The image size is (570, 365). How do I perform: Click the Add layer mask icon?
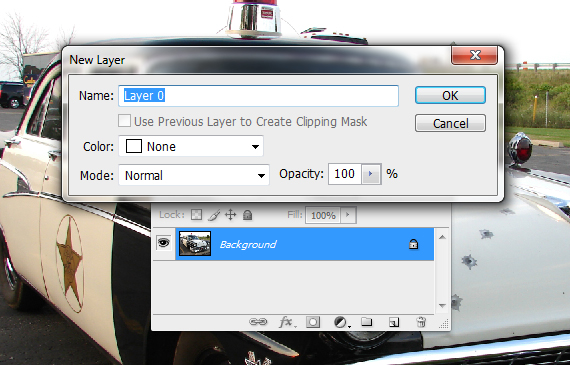tap(313, 322)
